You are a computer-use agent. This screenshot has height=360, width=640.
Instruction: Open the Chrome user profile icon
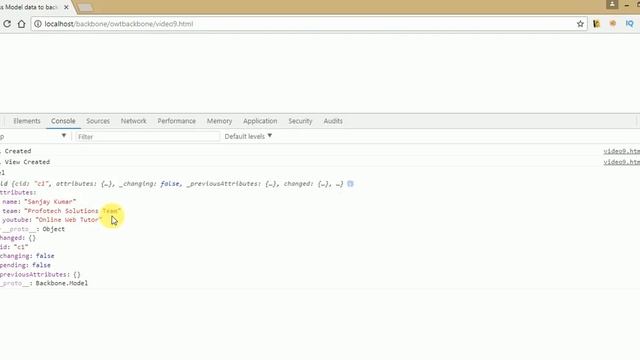coord(612,4)
